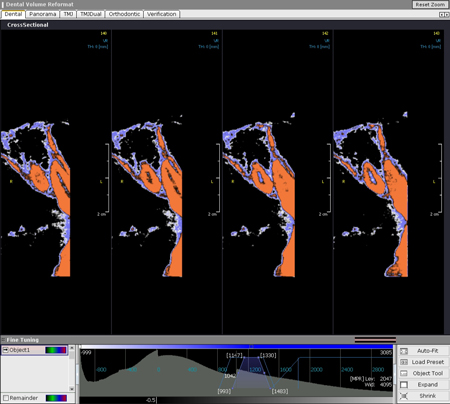Click the Object1 item icon
Viewport: 450px width, 404px height.
coord(6,350)
